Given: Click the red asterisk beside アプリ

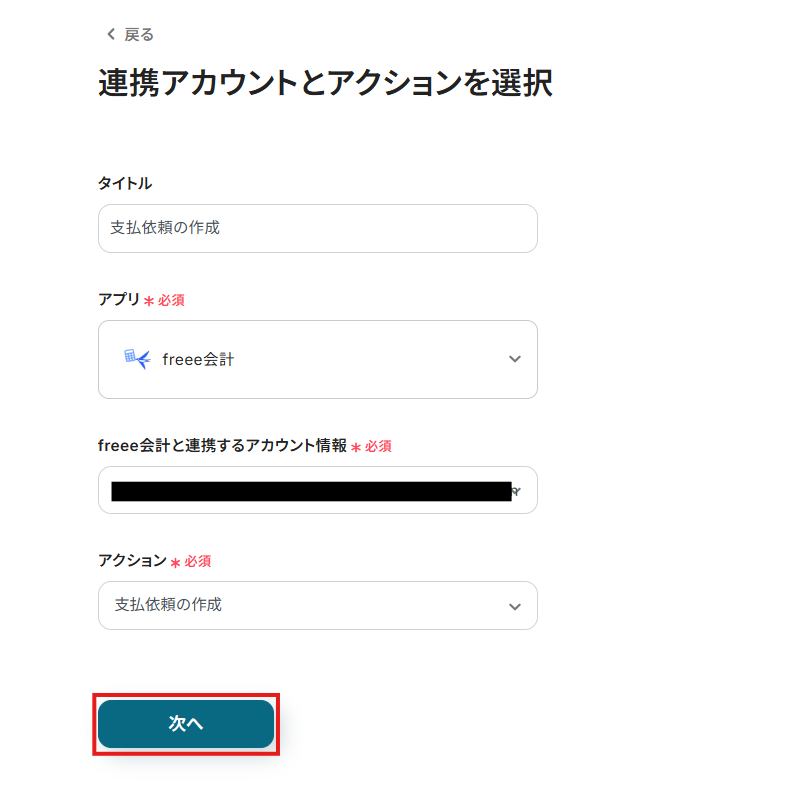Looking at the screenshot, I should pos(149,301).
